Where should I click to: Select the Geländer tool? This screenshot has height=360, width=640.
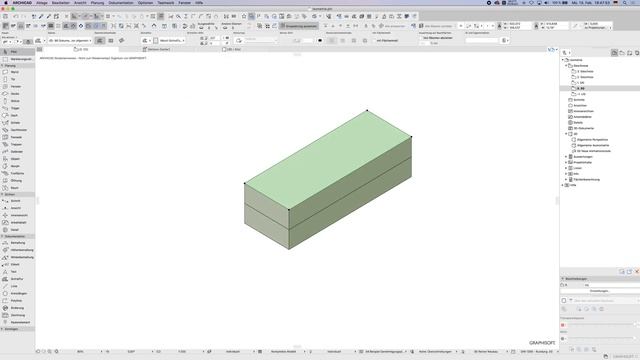(17, 151)
